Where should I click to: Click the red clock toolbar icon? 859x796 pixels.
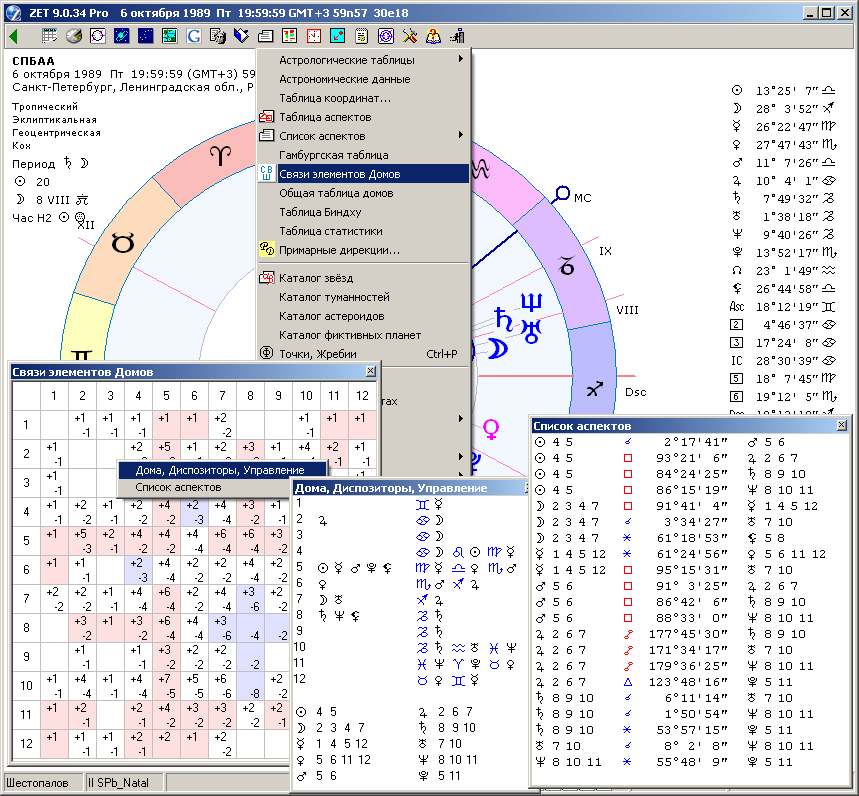pos(313,36)
